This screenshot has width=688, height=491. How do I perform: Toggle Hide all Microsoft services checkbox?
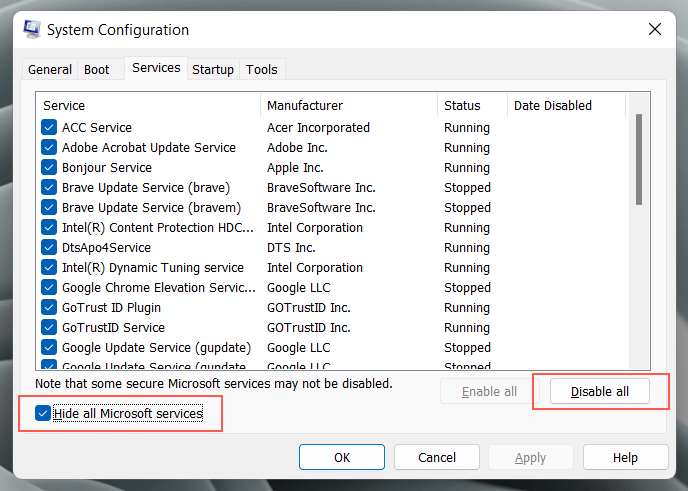43,413
